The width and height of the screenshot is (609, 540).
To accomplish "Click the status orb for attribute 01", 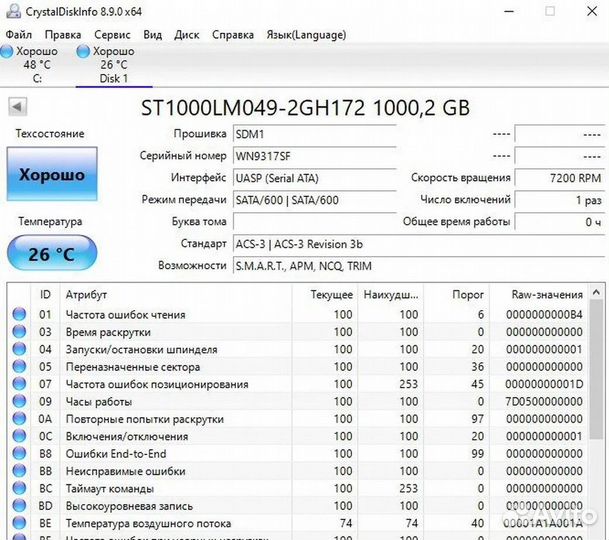I will tap(19, 314).
